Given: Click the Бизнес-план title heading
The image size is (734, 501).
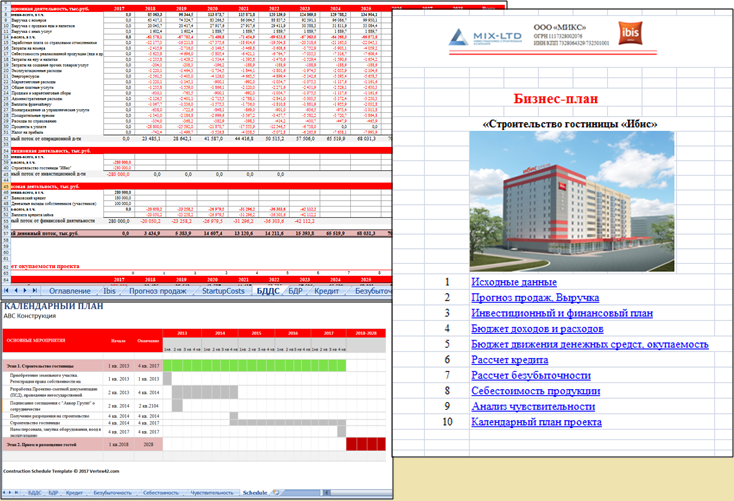Looking at the screenshot, I should click(559, 98).
